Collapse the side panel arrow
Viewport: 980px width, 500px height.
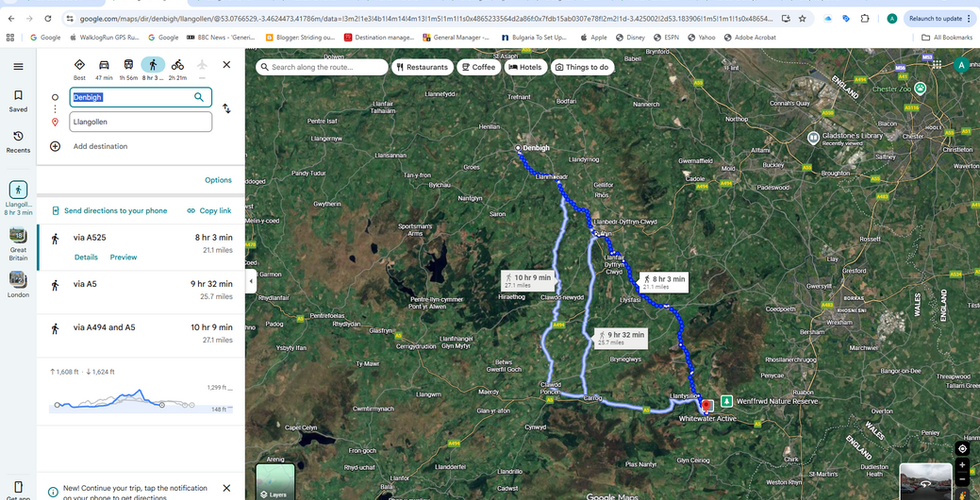(x=251, y=281)
